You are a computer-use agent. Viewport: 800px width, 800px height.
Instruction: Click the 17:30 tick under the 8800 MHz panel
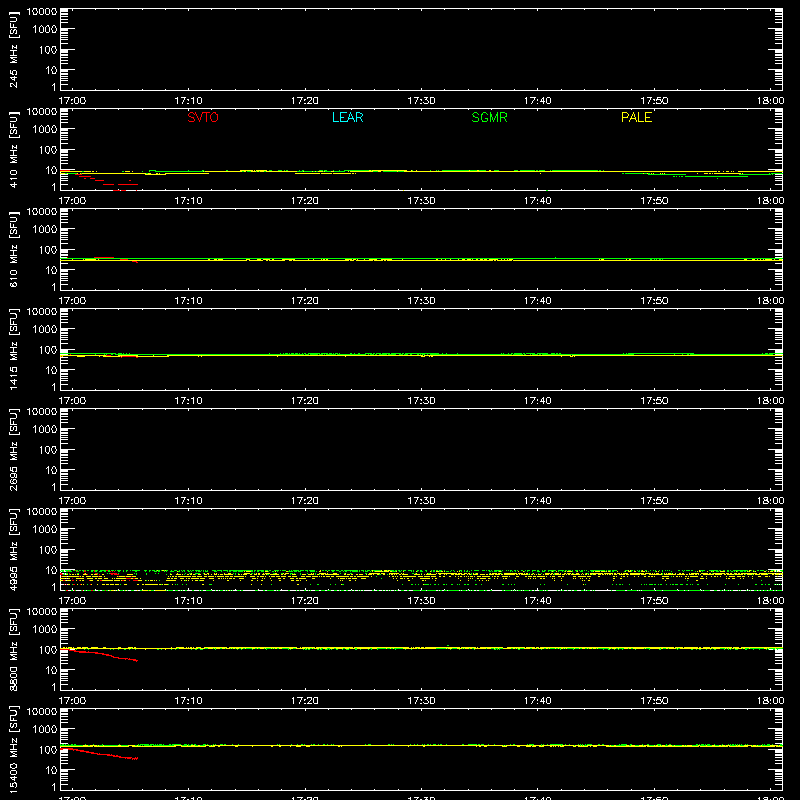click(x=421, y=701)
